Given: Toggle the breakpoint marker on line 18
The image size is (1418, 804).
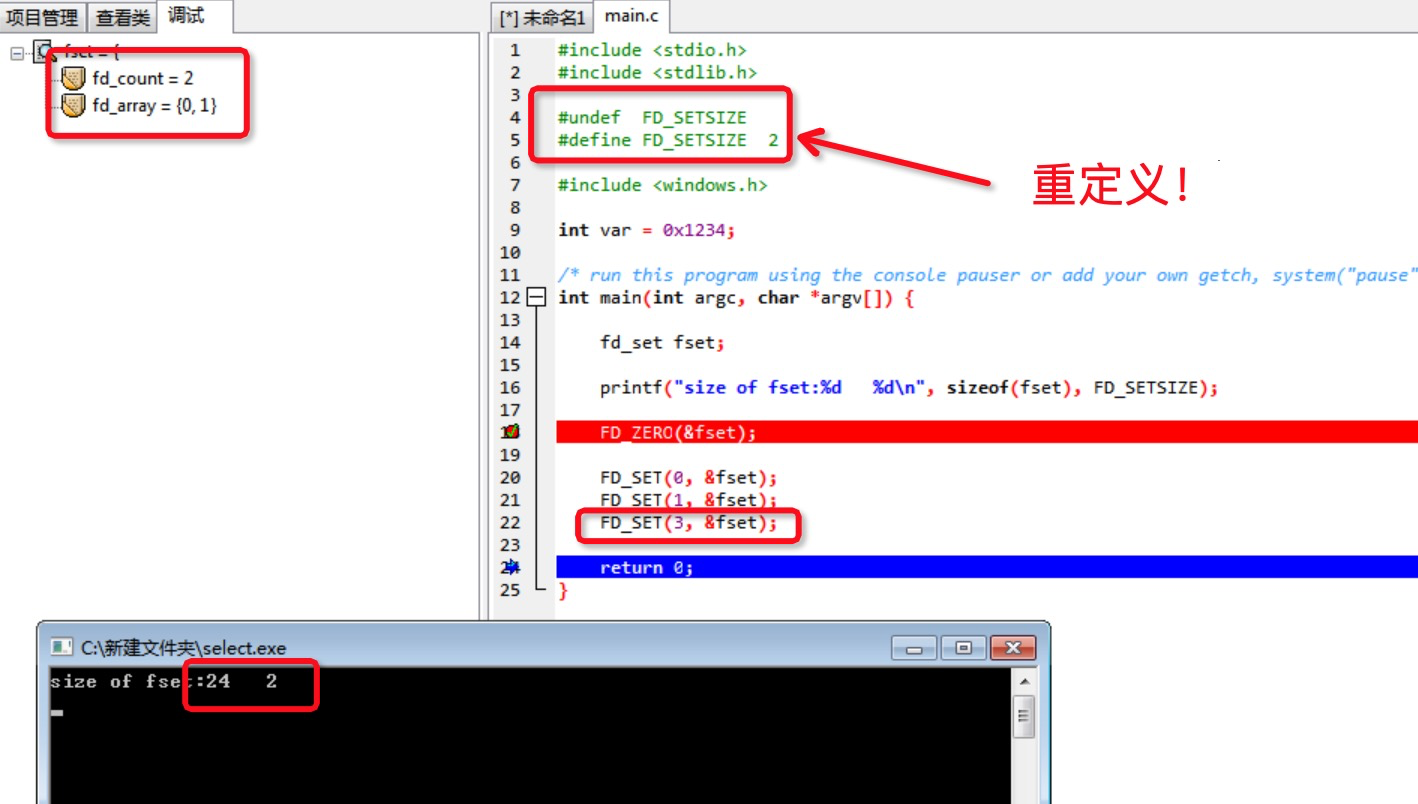Looking at the screenshot, I should point(512,432).
